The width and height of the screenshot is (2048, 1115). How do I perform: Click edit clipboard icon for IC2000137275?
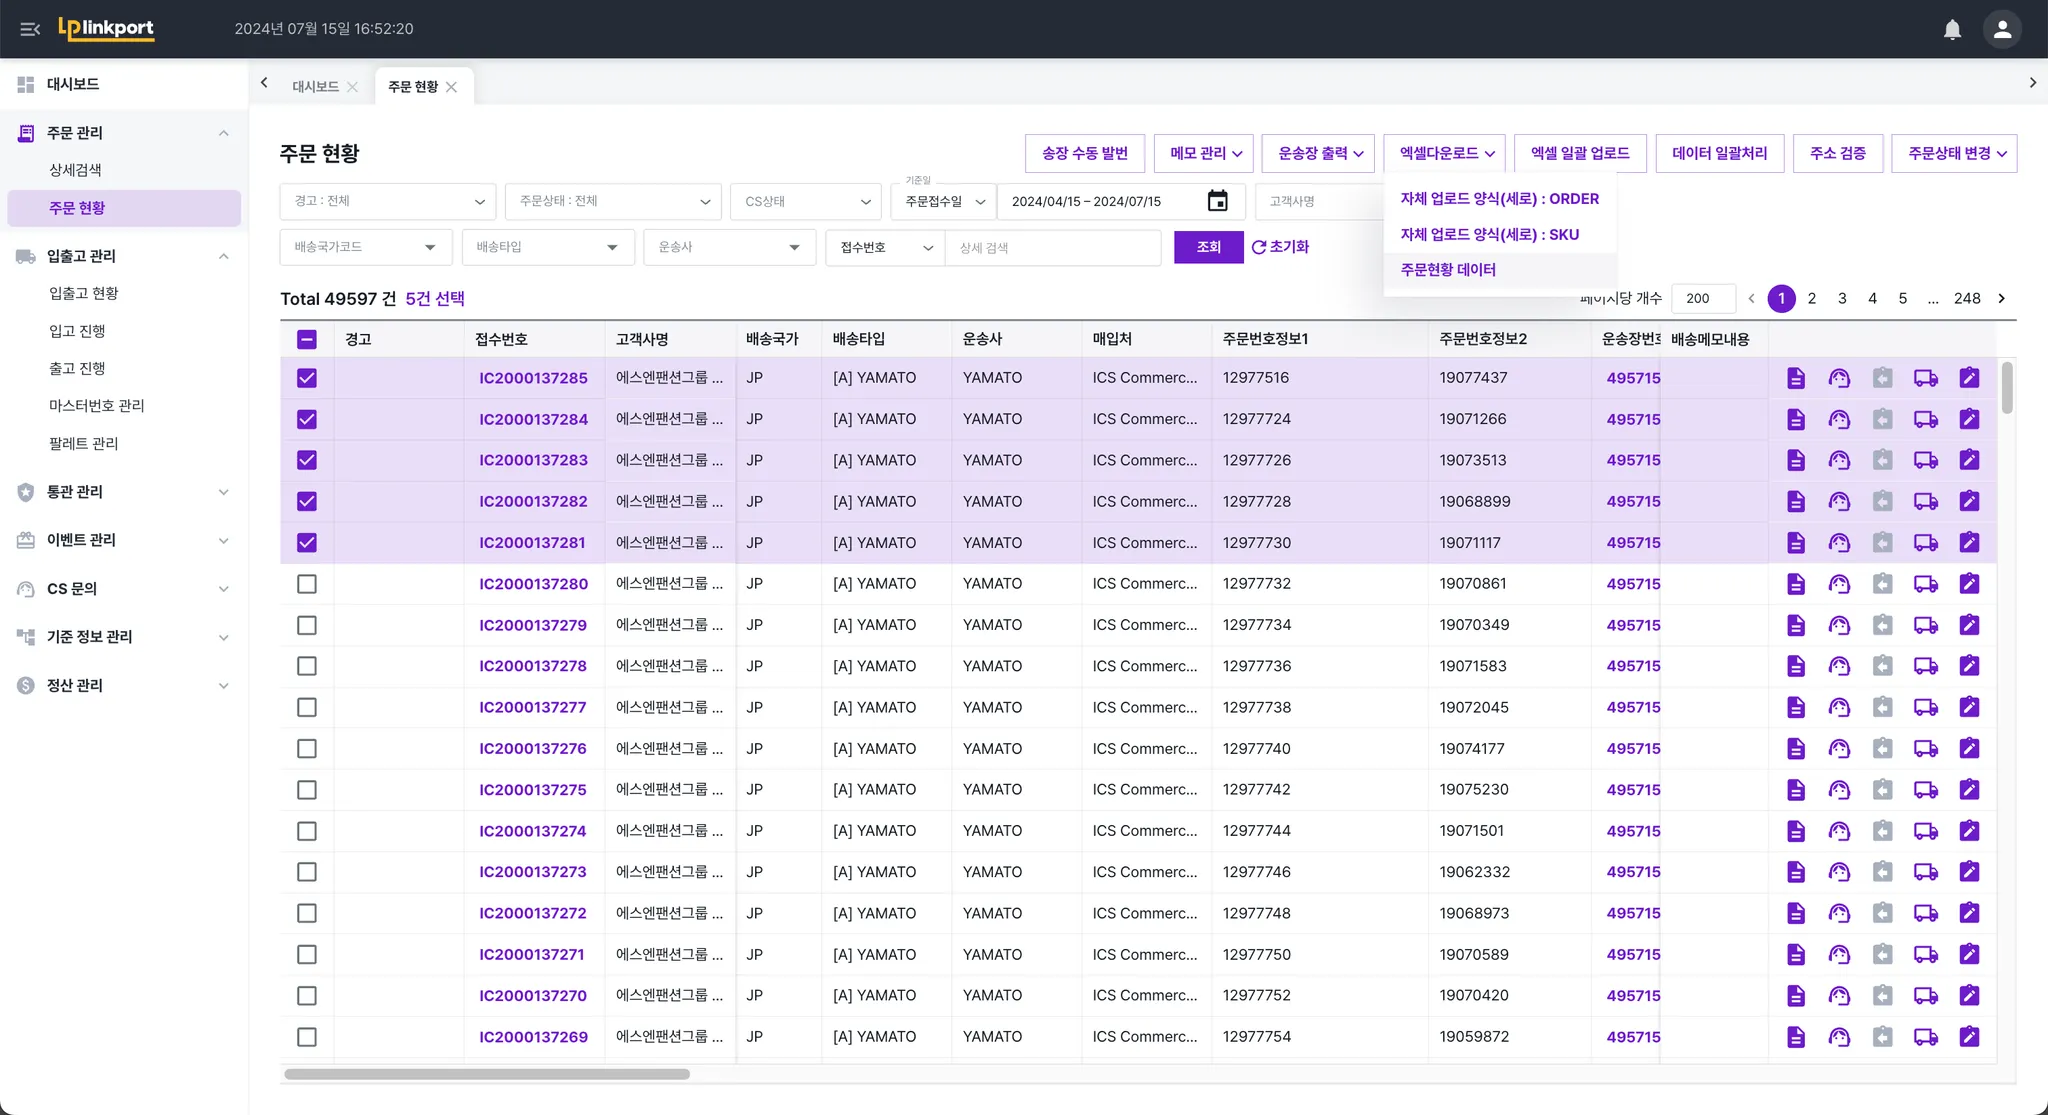tap(1969, 790)
